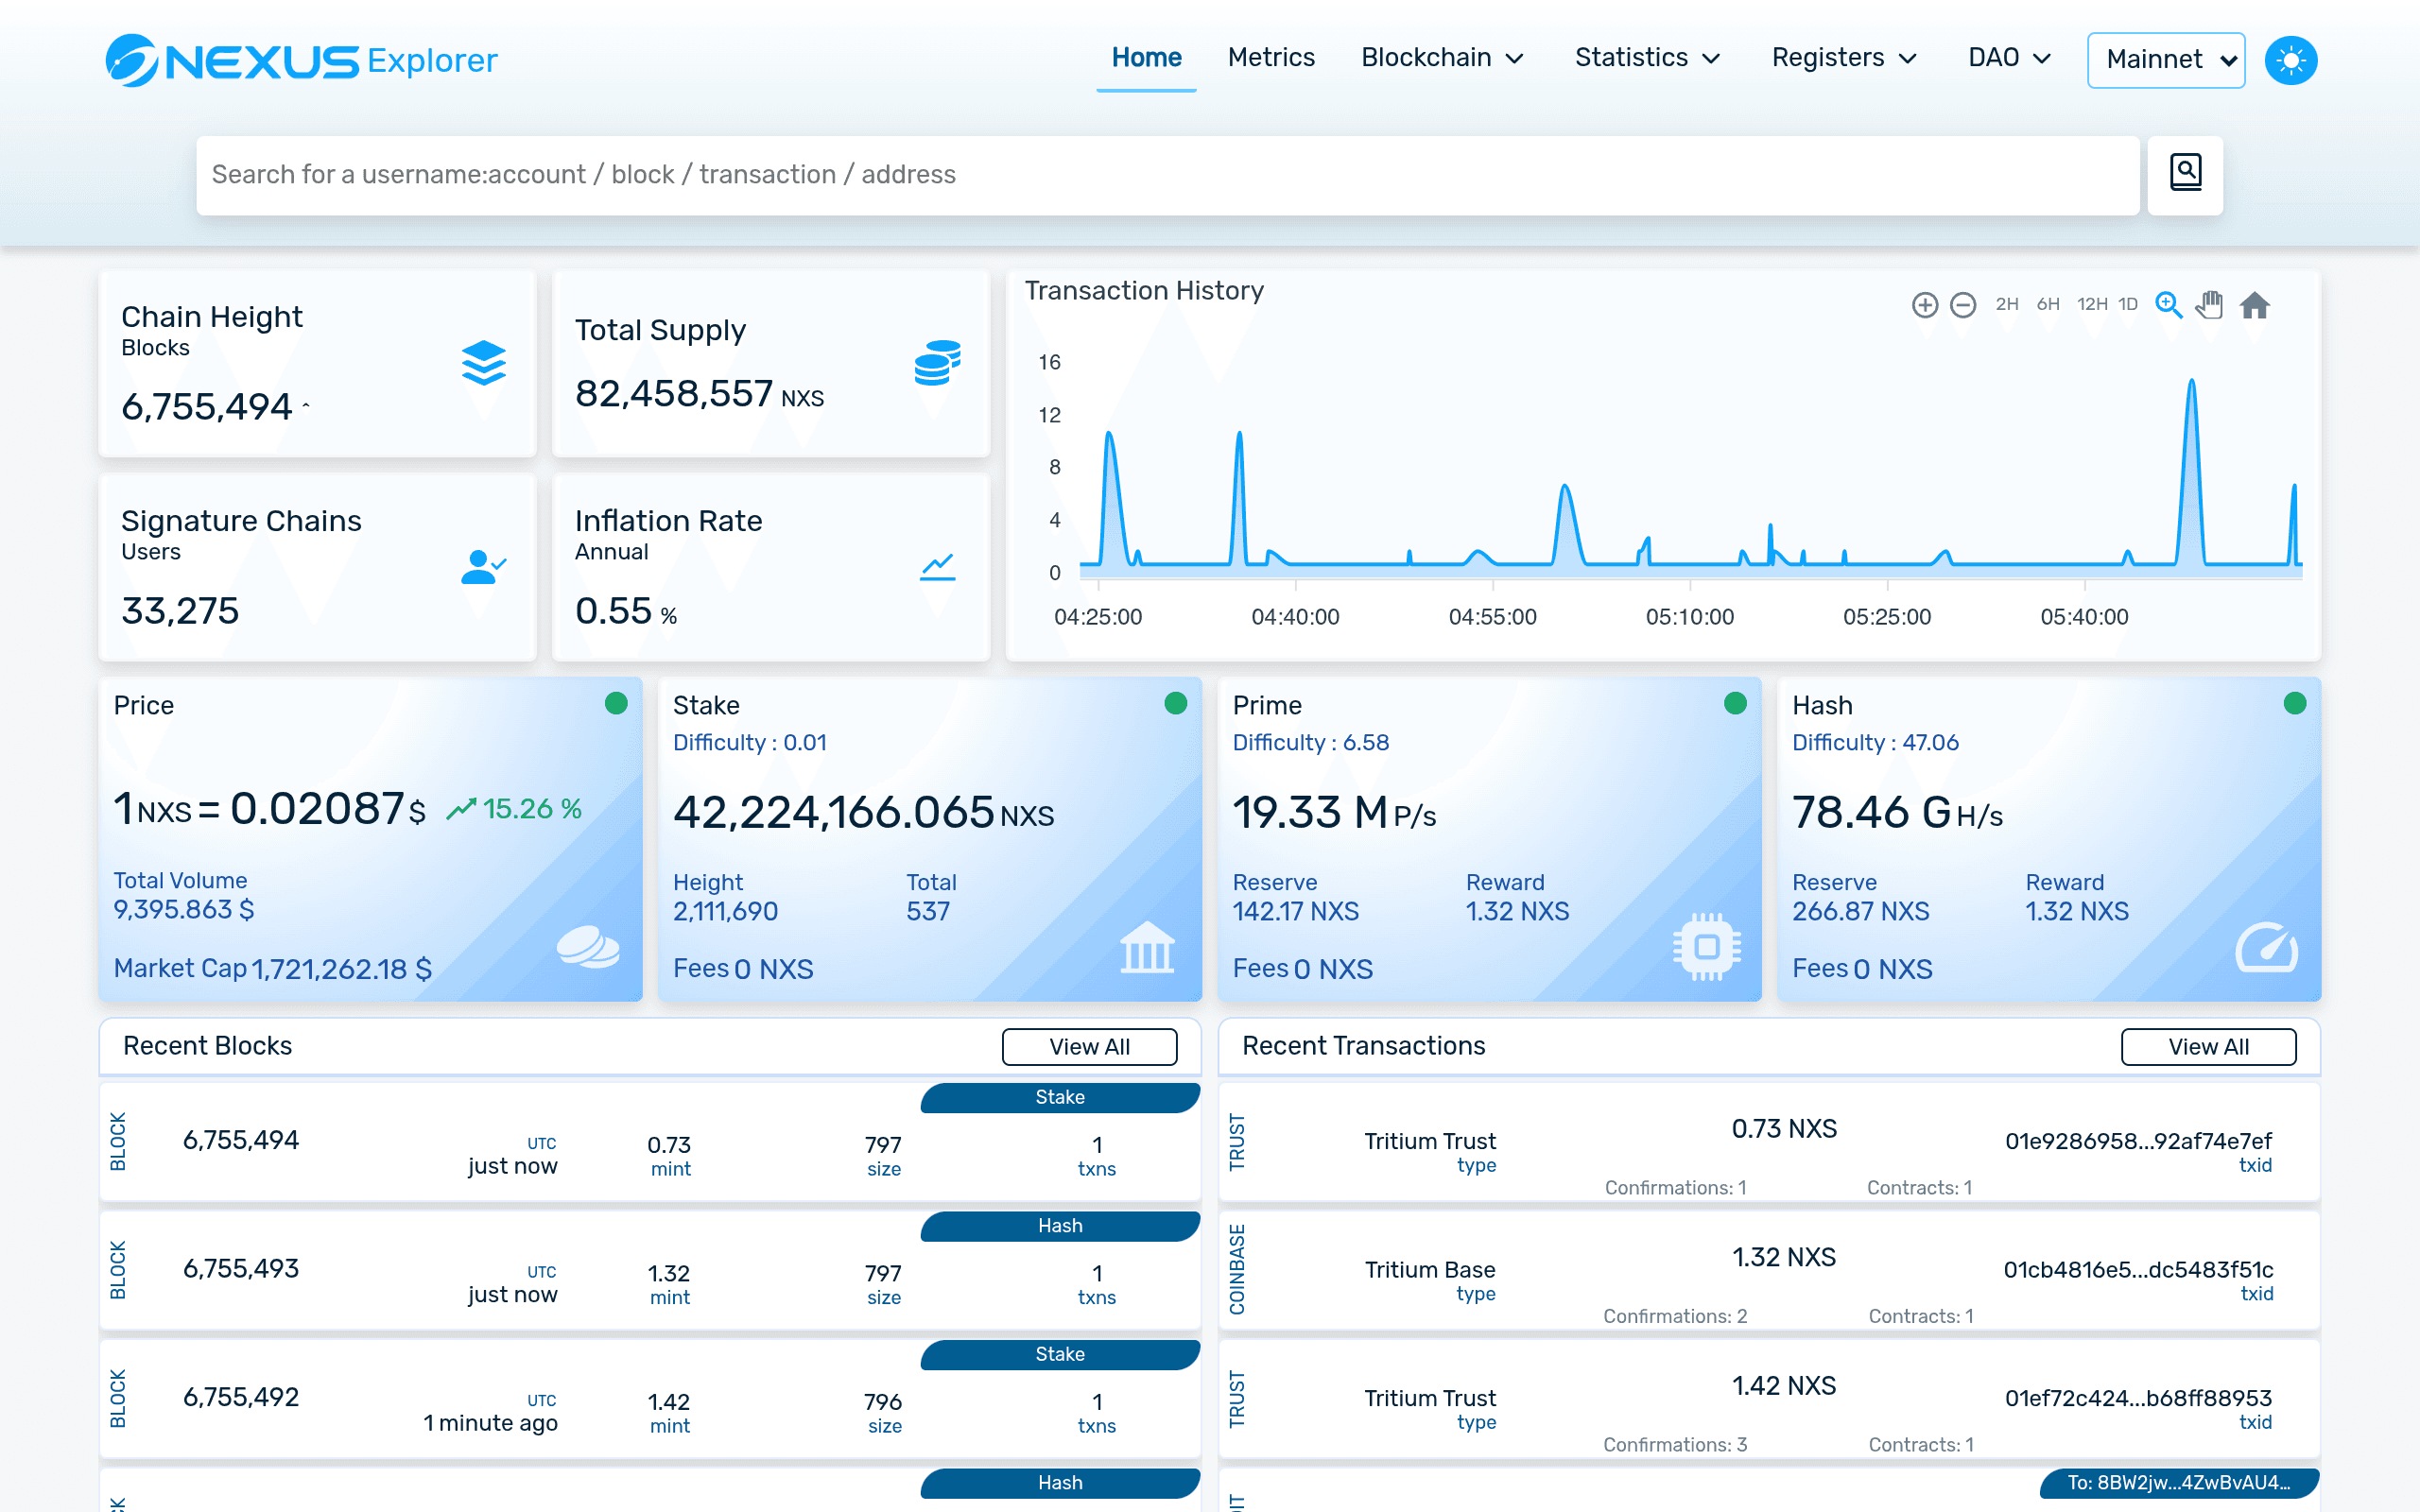Toggle the light/dark theme sun button
The width and height of the screenshot is (2420, 1512).
(x=2290, y=60)
